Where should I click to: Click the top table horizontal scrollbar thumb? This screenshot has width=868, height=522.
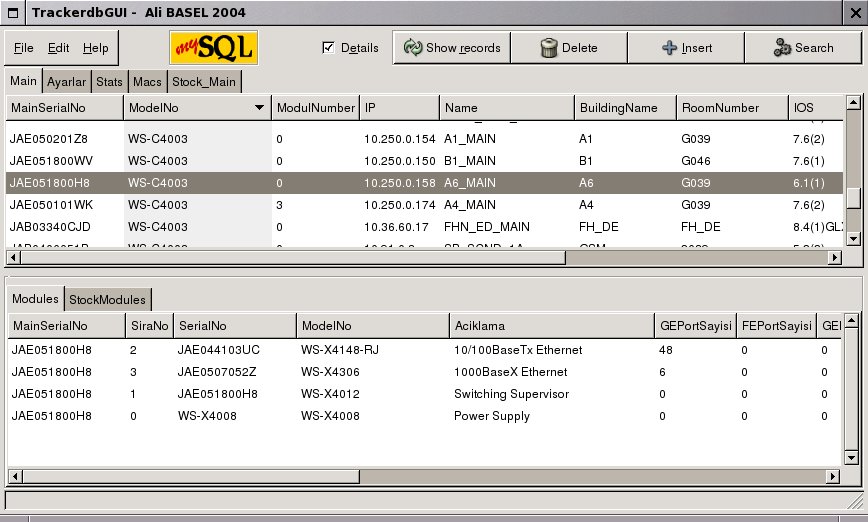(293, 257)
